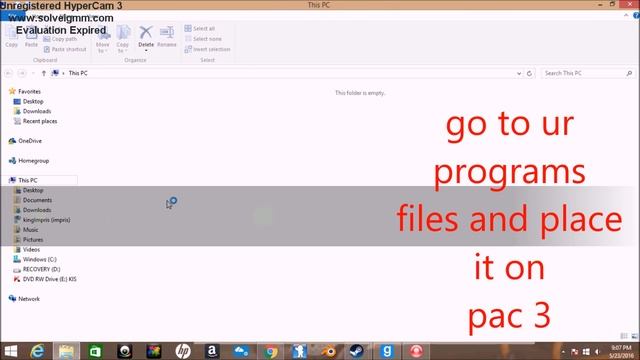Open Garry's Mod taskbar icon
The image size is (640, 360).
387,351
